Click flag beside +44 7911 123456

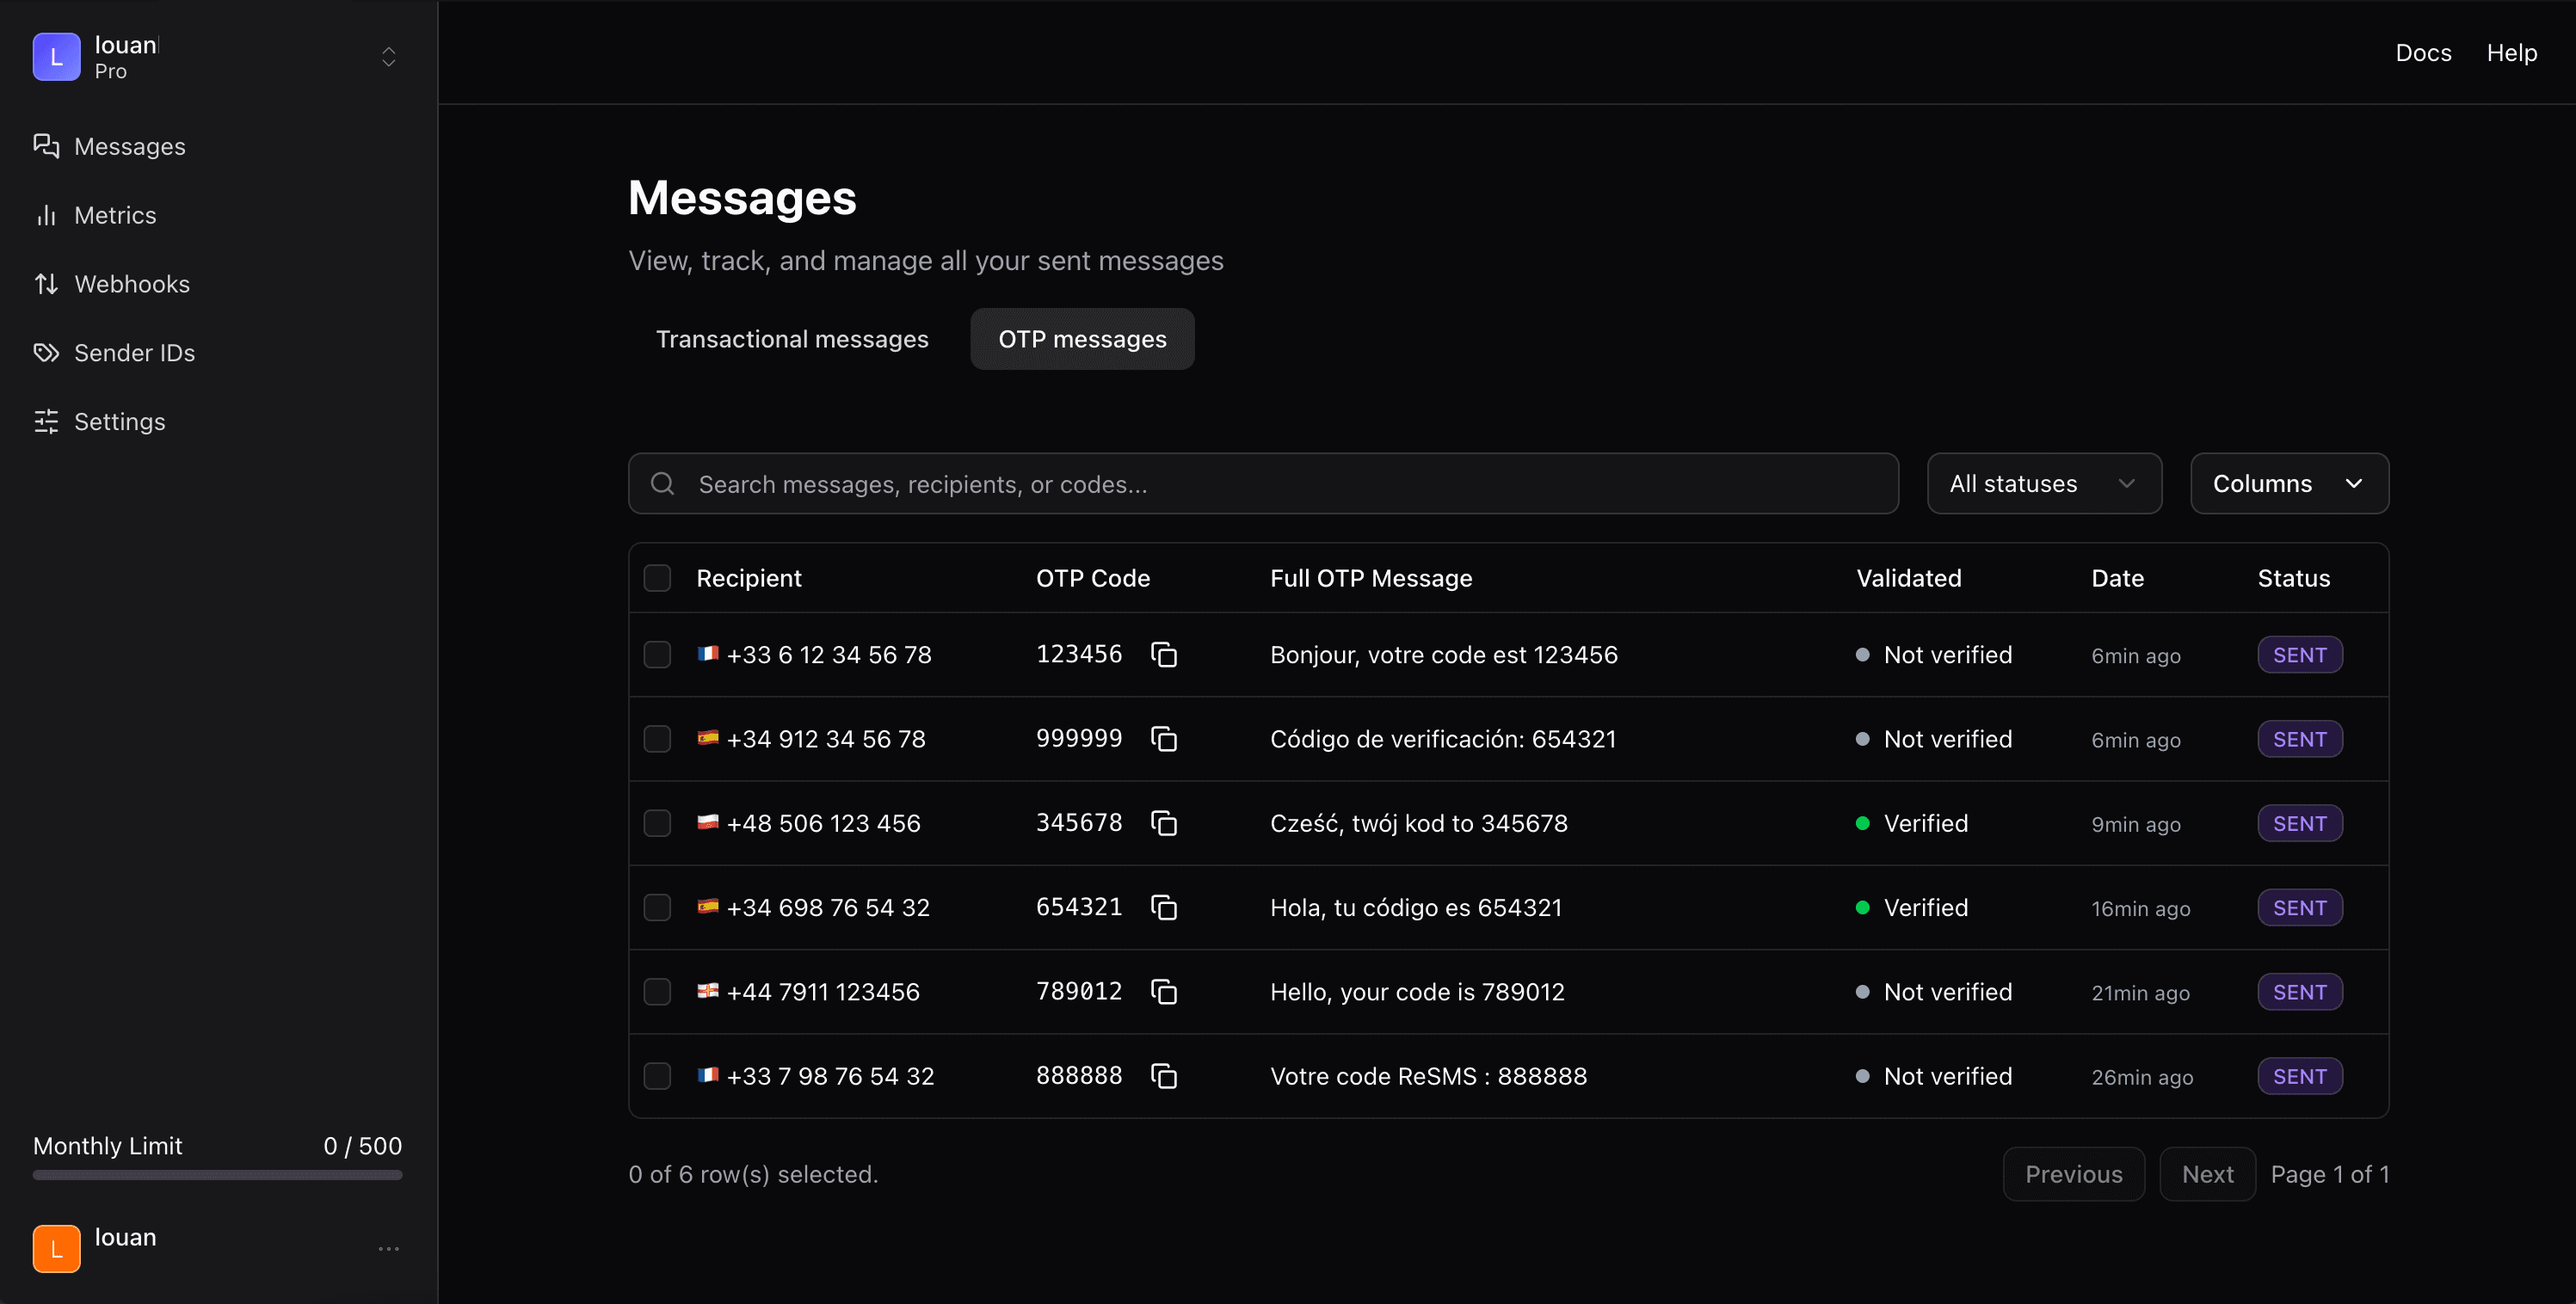(x=708, y=991)
